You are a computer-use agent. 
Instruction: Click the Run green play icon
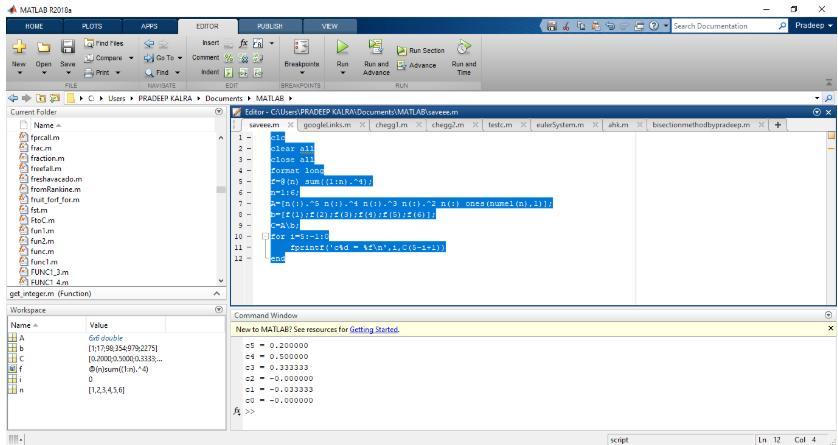tap(342, 48)
